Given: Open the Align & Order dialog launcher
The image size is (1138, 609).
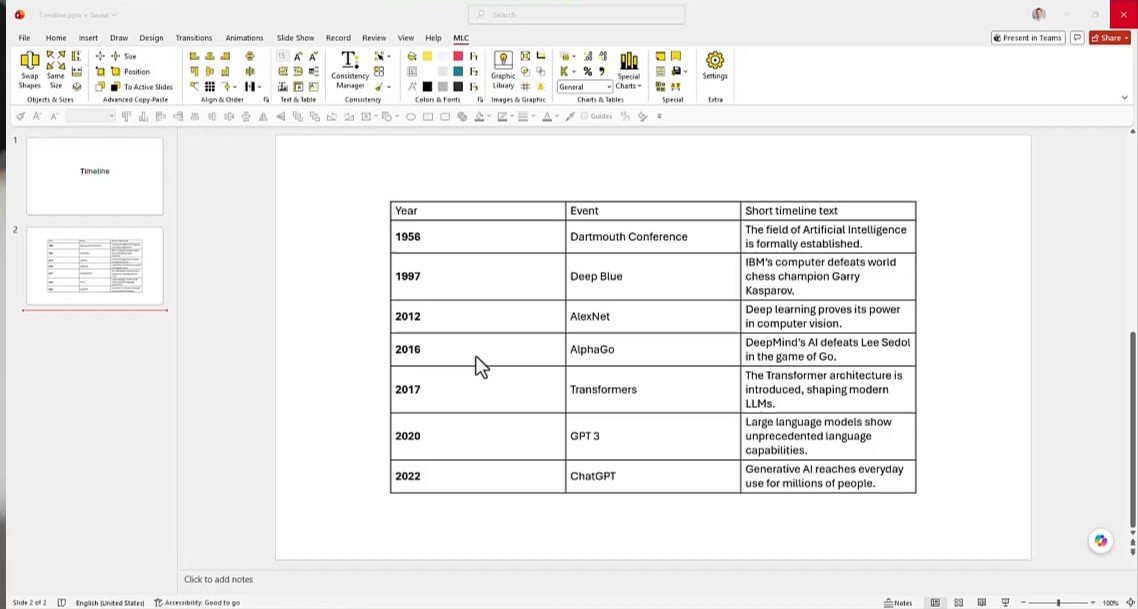Looking at the screenshot, I should (266, 99).
